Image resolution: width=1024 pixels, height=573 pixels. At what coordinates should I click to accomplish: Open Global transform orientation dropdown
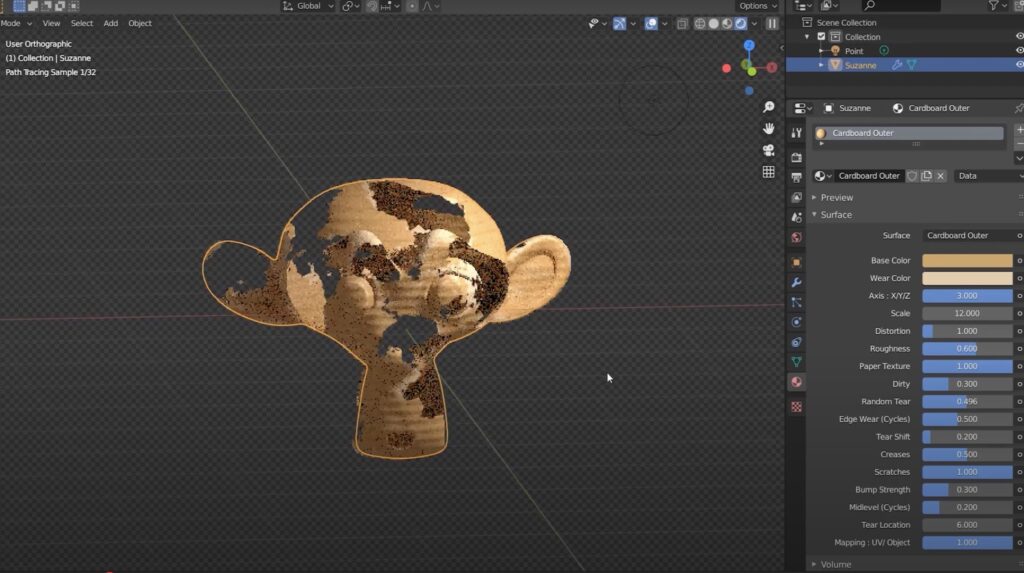(x=308, y=6)
